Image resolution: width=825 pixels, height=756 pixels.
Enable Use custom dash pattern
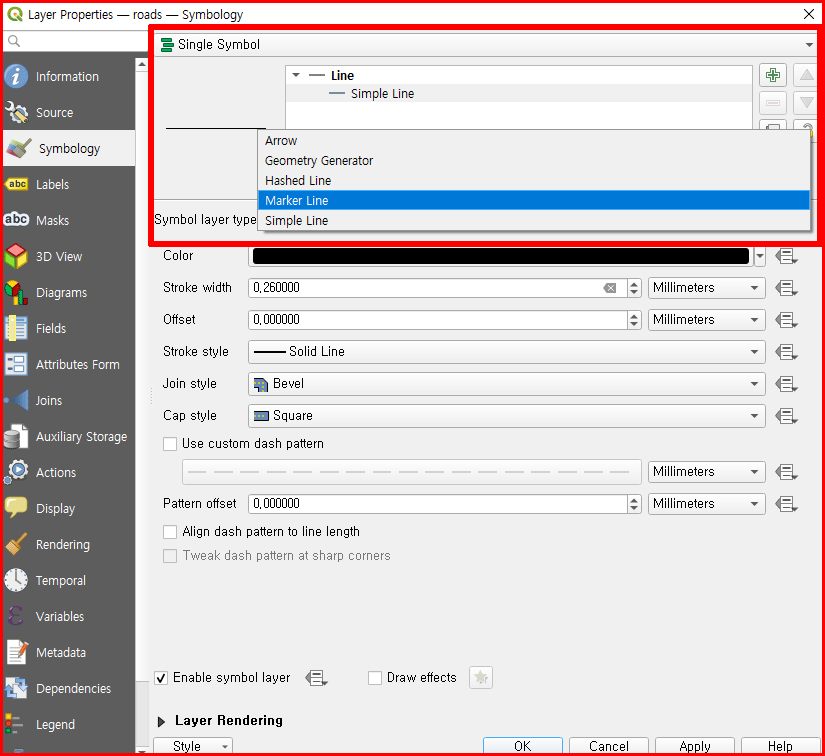170,444
